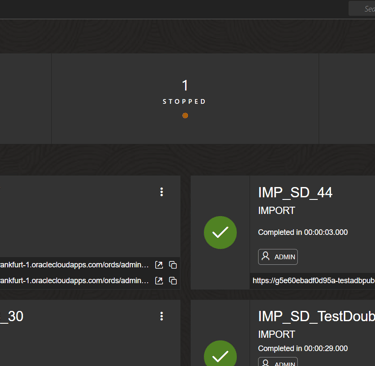Viewport: 375px width, 366px height.
Task: Click the ADMIN user badge on IMP_SD_TestDoub
Action: [278, 362]
